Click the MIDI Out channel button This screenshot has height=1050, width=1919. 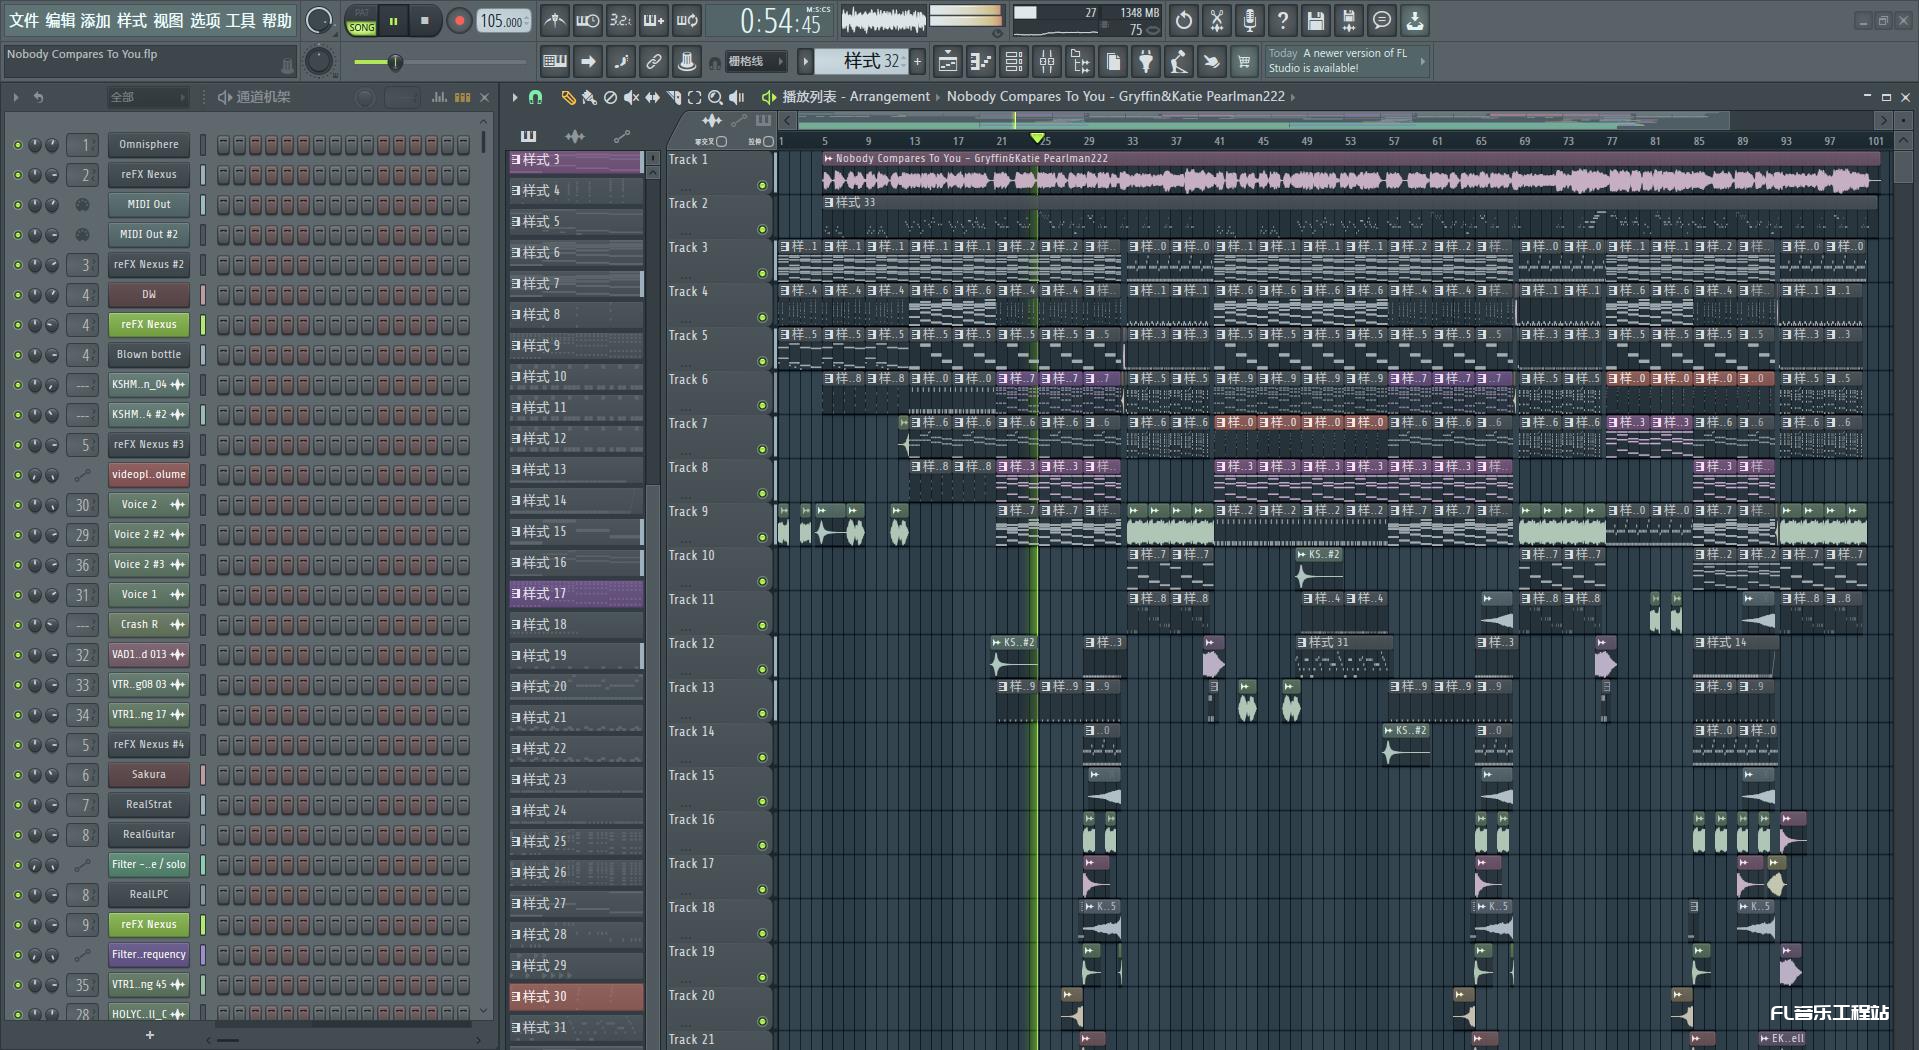click(149, 205)
